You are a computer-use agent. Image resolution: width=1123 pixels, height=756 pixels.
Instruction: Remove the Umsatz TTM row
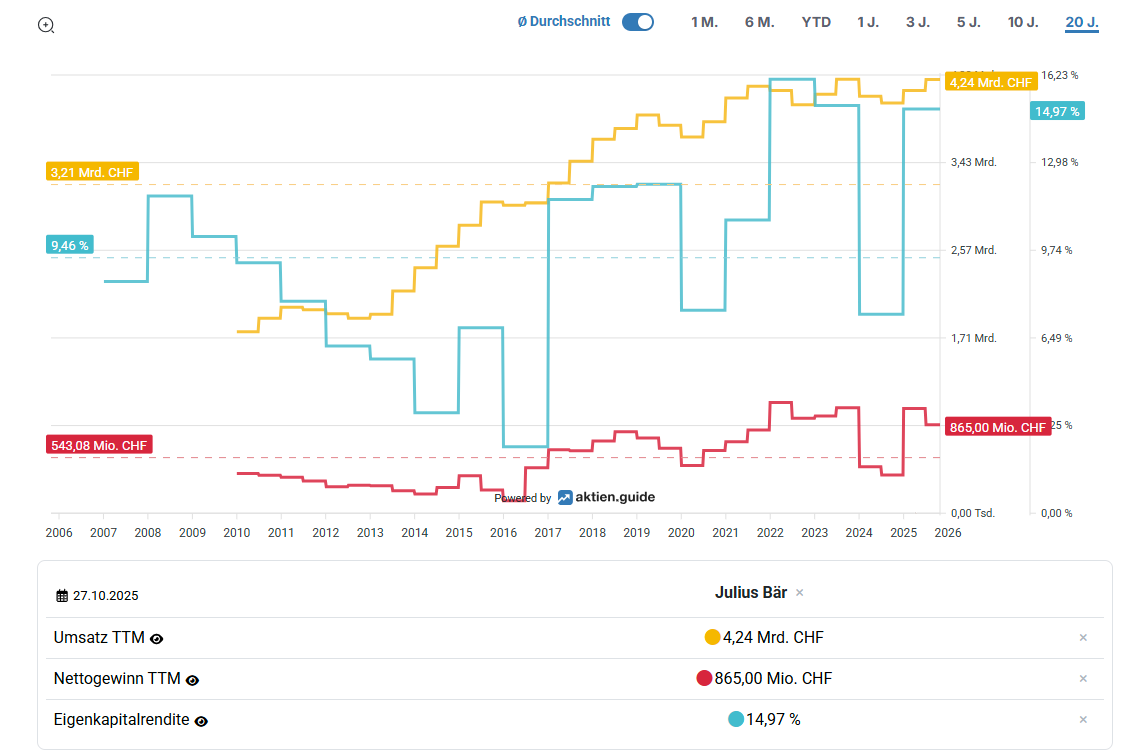click(x=1083, y=638)
